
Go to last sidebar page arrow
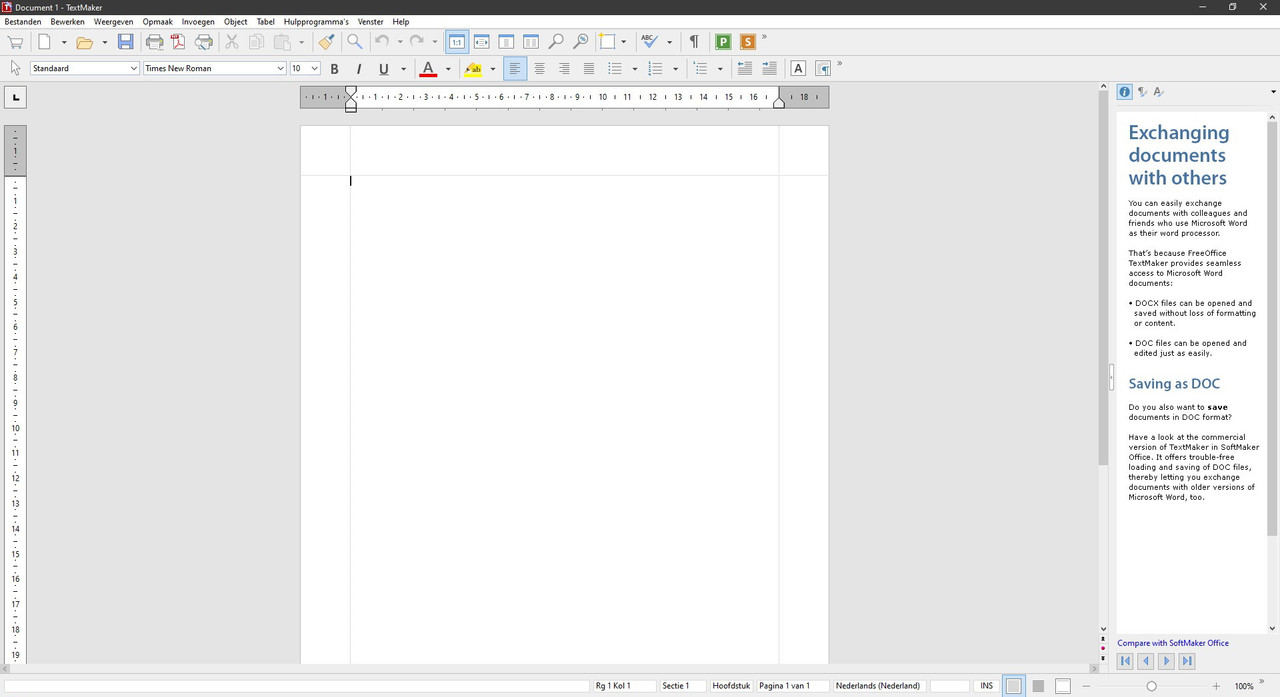(x=1187, y=661)
